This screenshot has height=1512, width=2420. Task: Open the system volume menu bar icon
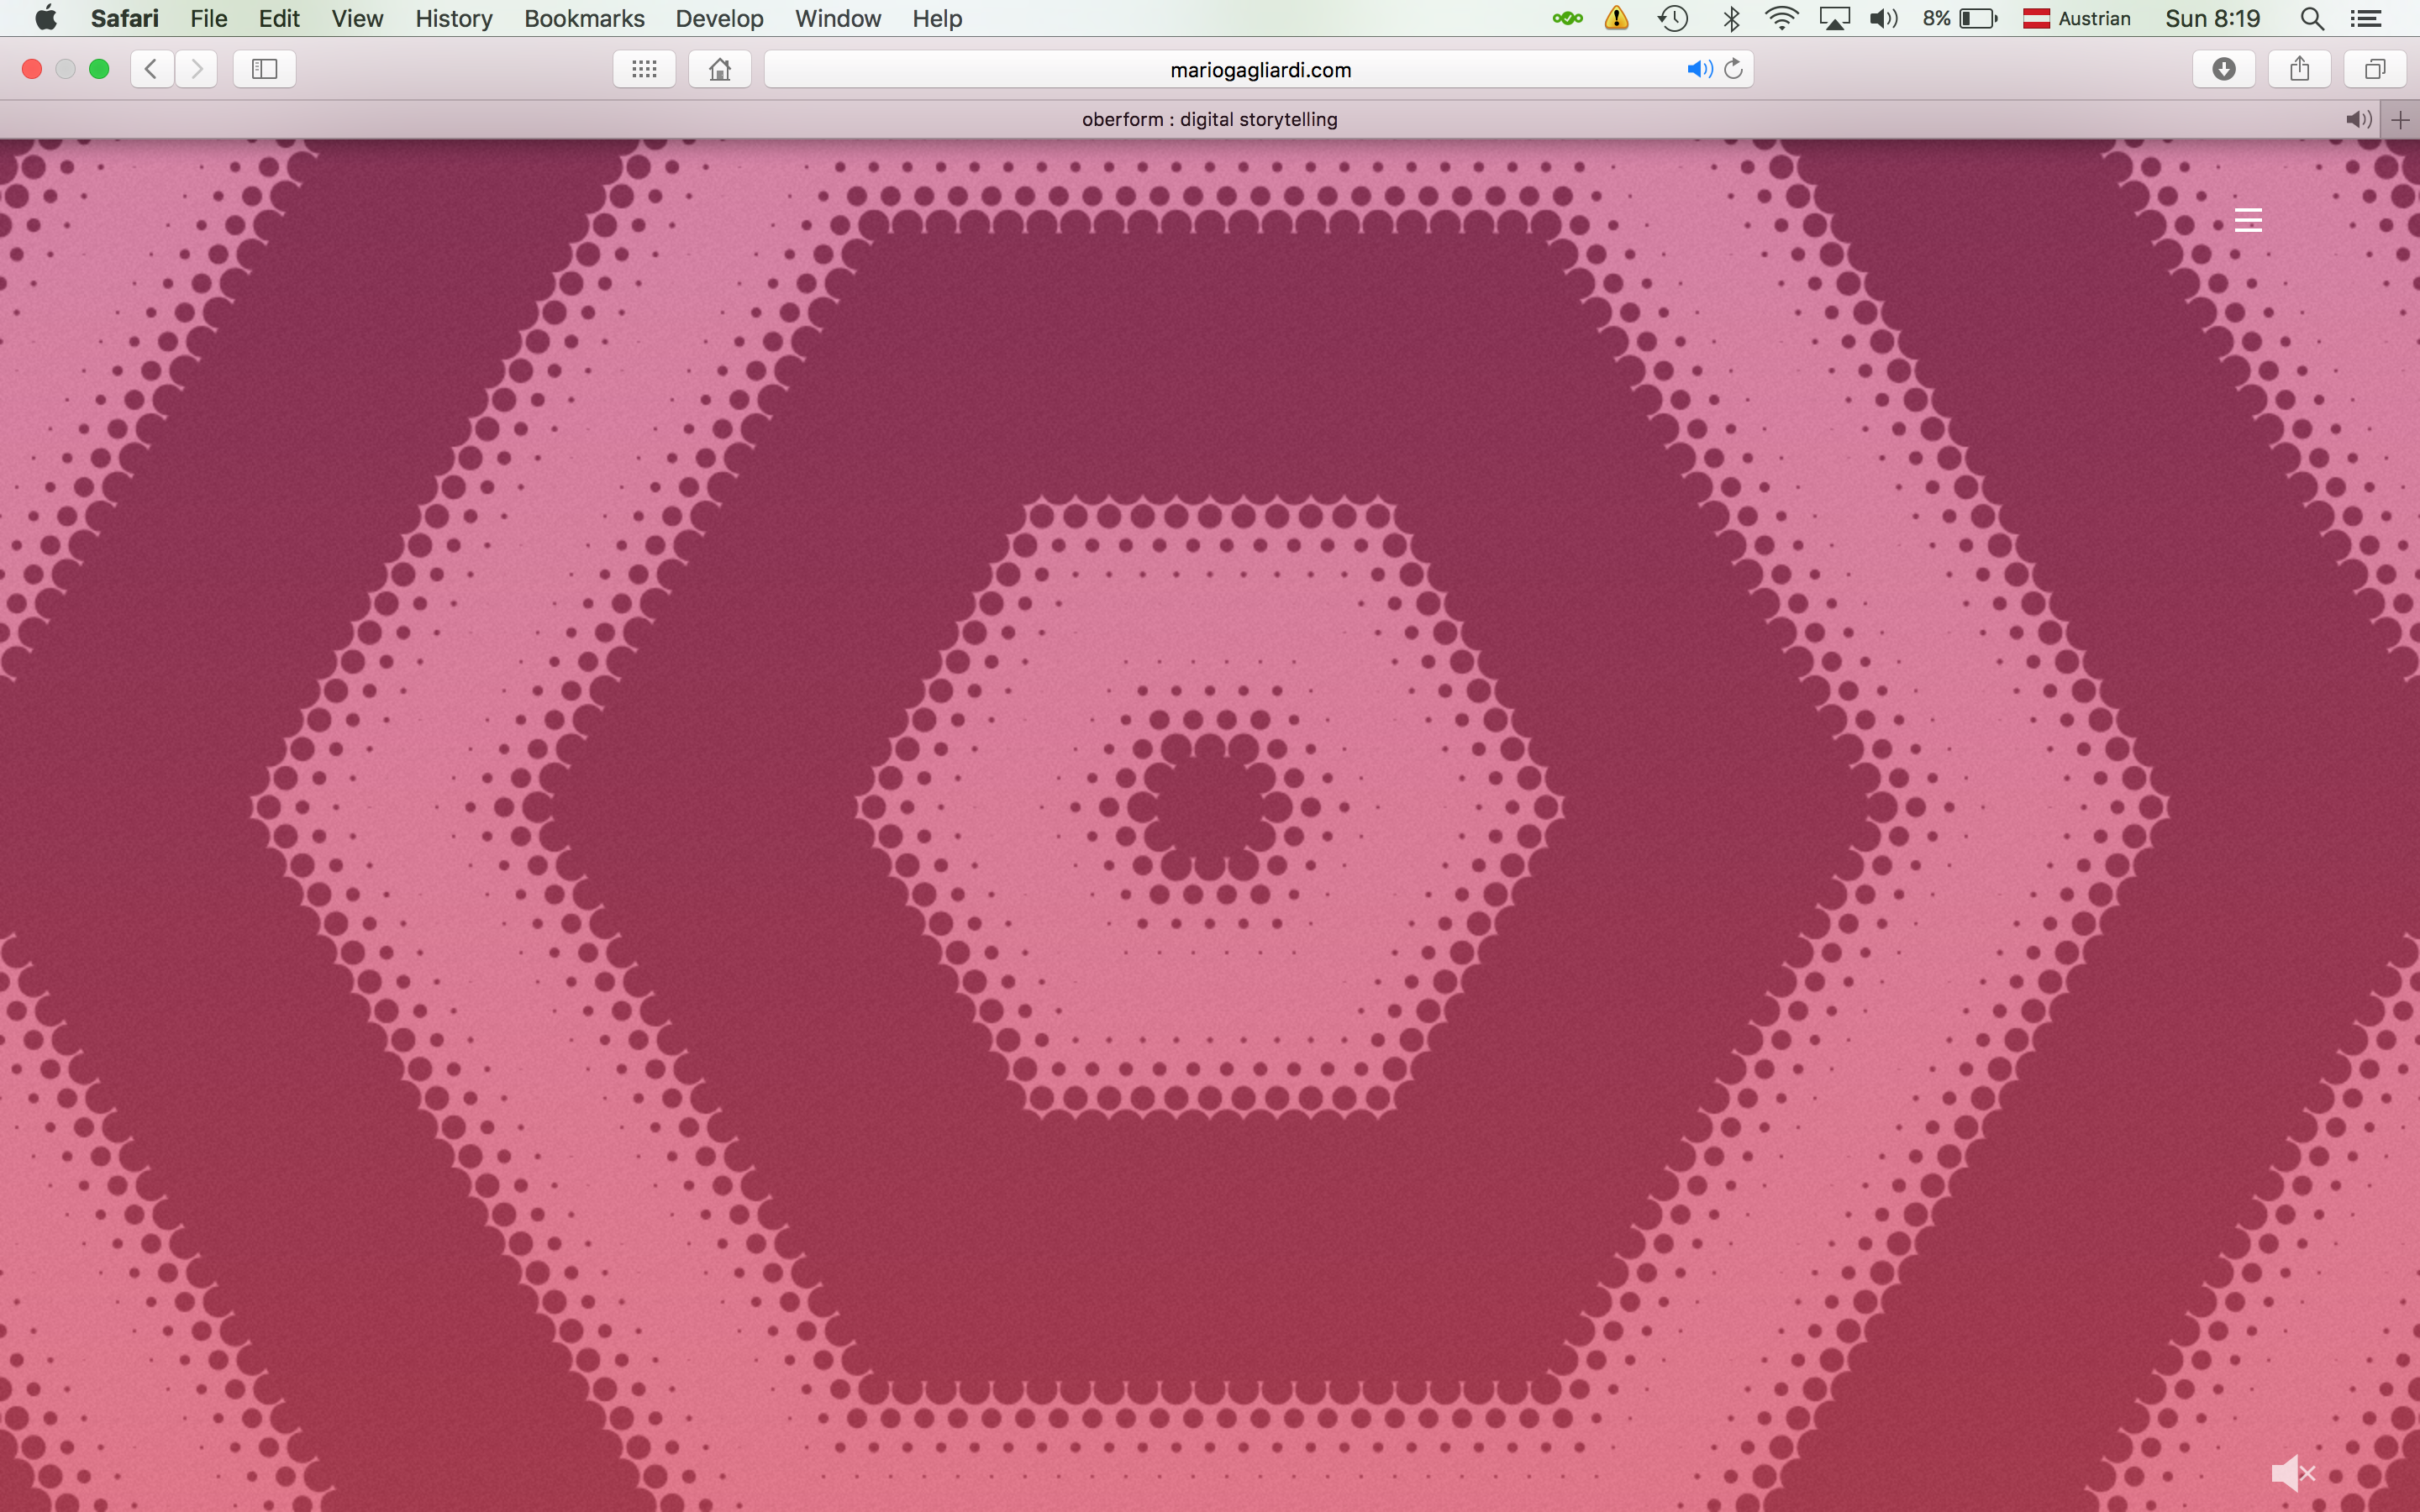point(1884,18)
